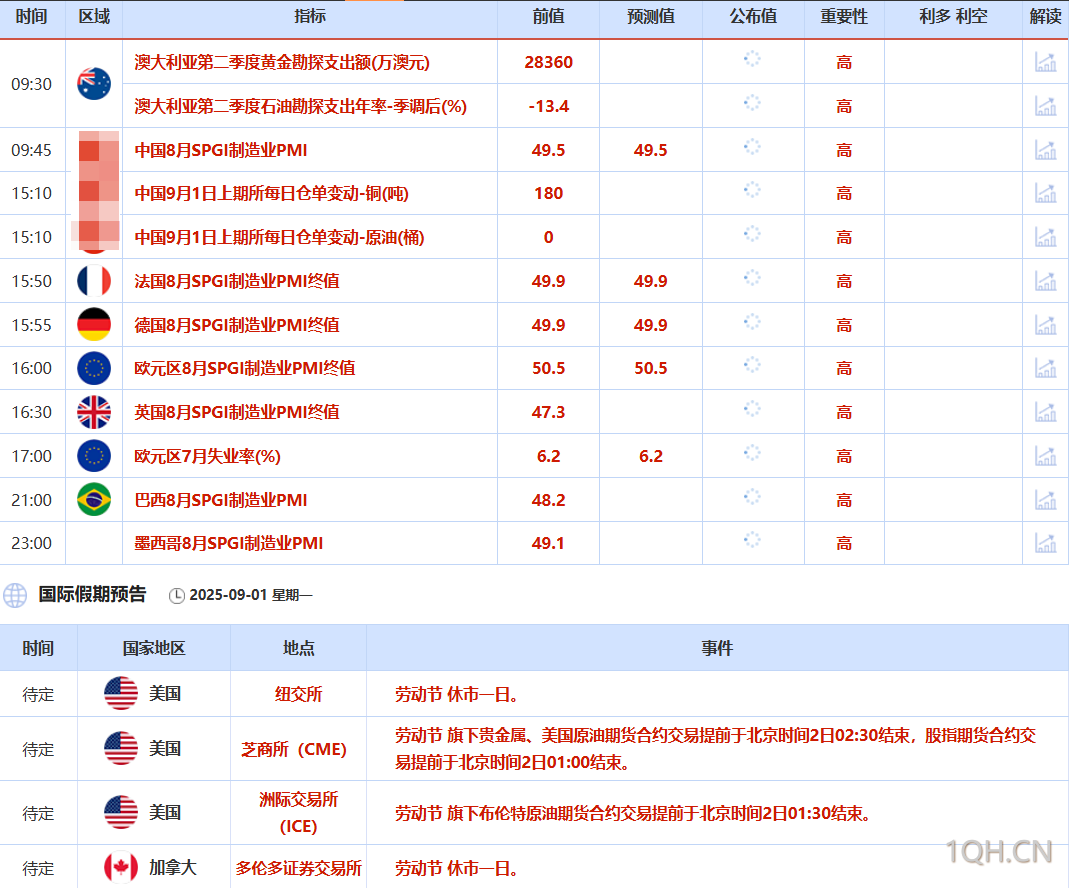
Task: Click the Canada flag next to 多伦多证券交易所
Action: (x=119, y=868)
